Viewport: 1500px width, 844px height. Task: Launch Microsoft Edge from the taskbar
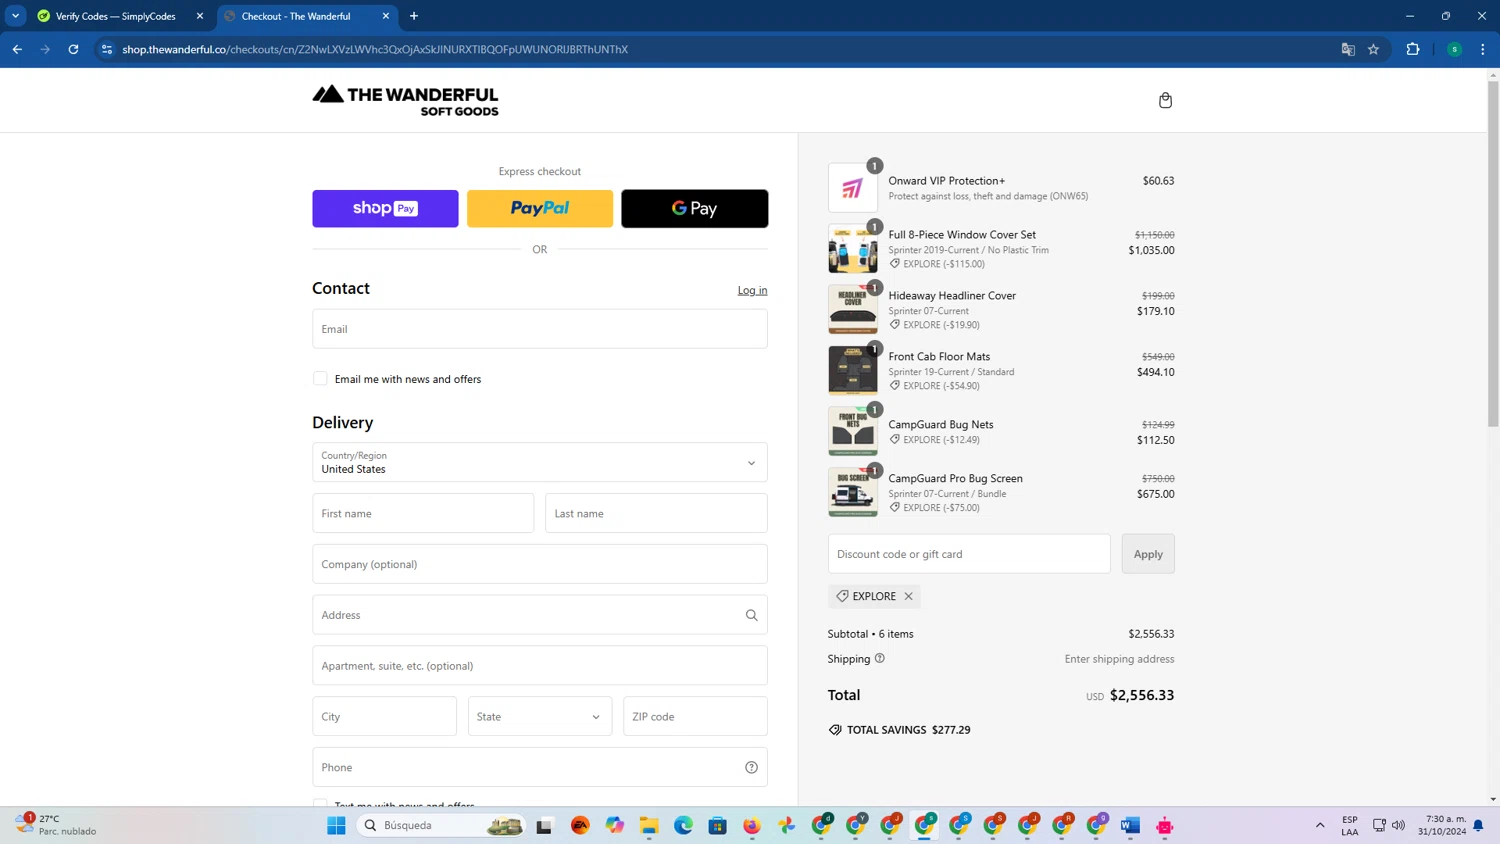[683, 825]
